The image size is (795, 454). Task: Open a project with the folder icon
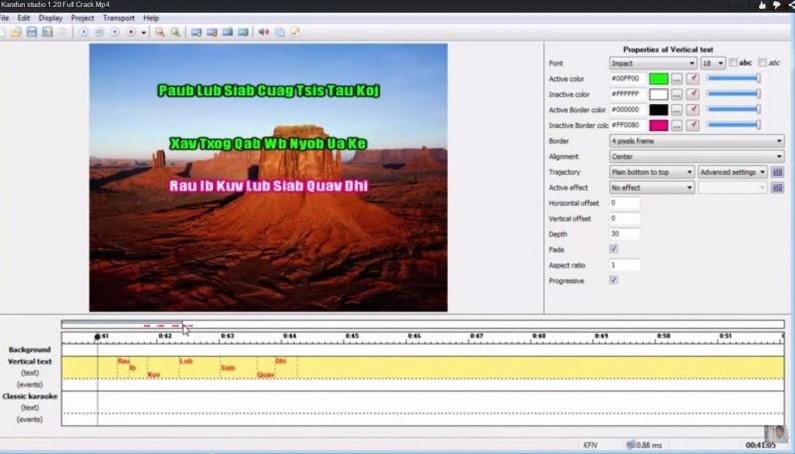pyautogui.click(x=16, y=32)
